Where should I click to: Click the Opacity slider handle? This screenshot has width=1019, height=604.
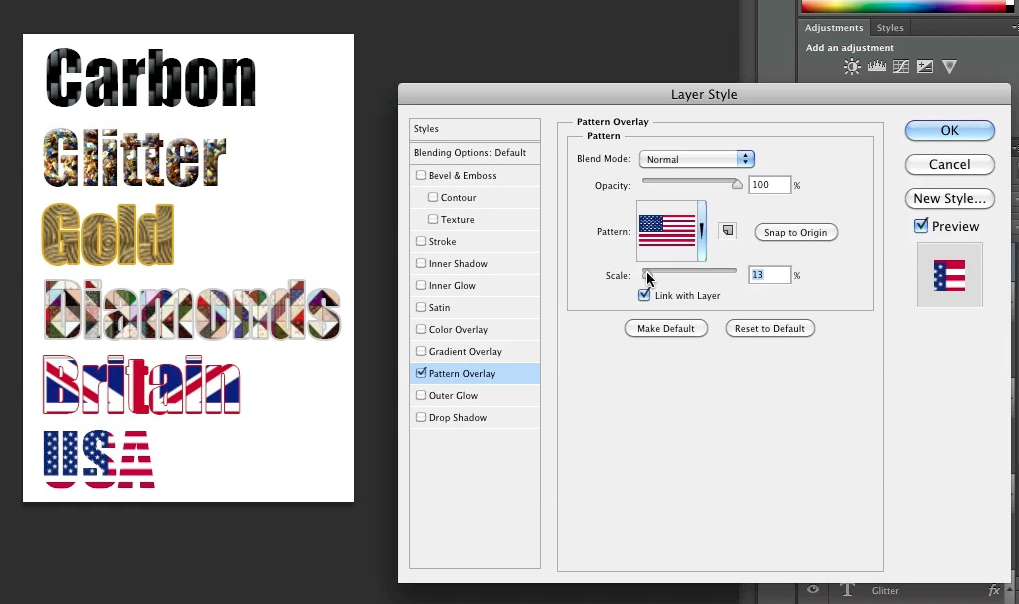pos(737,184)
